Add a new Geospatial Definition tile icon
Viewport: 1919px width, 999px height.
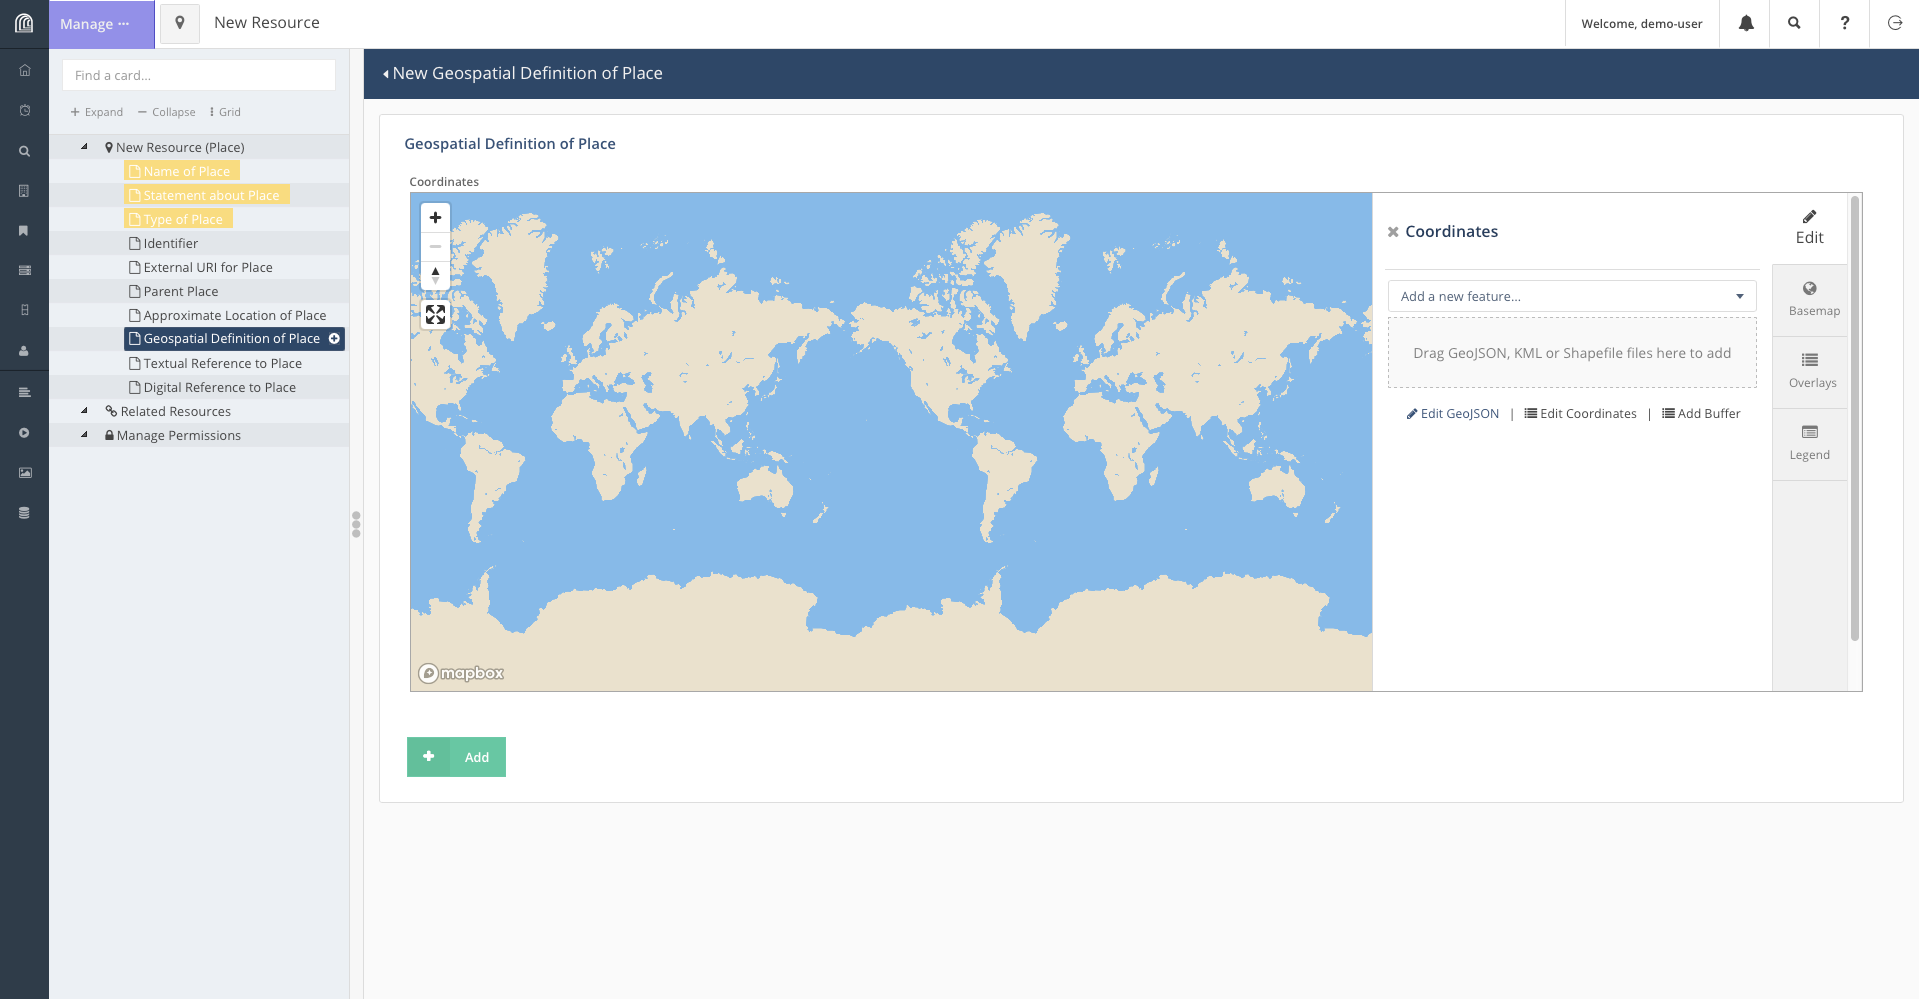click(x=334, y=339)
